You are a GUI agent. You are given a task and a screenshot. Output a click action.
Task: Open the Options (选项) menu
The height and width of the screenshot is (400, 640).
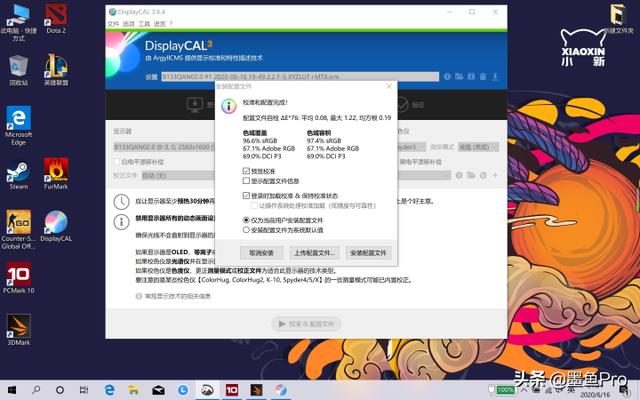pos(129,24)
